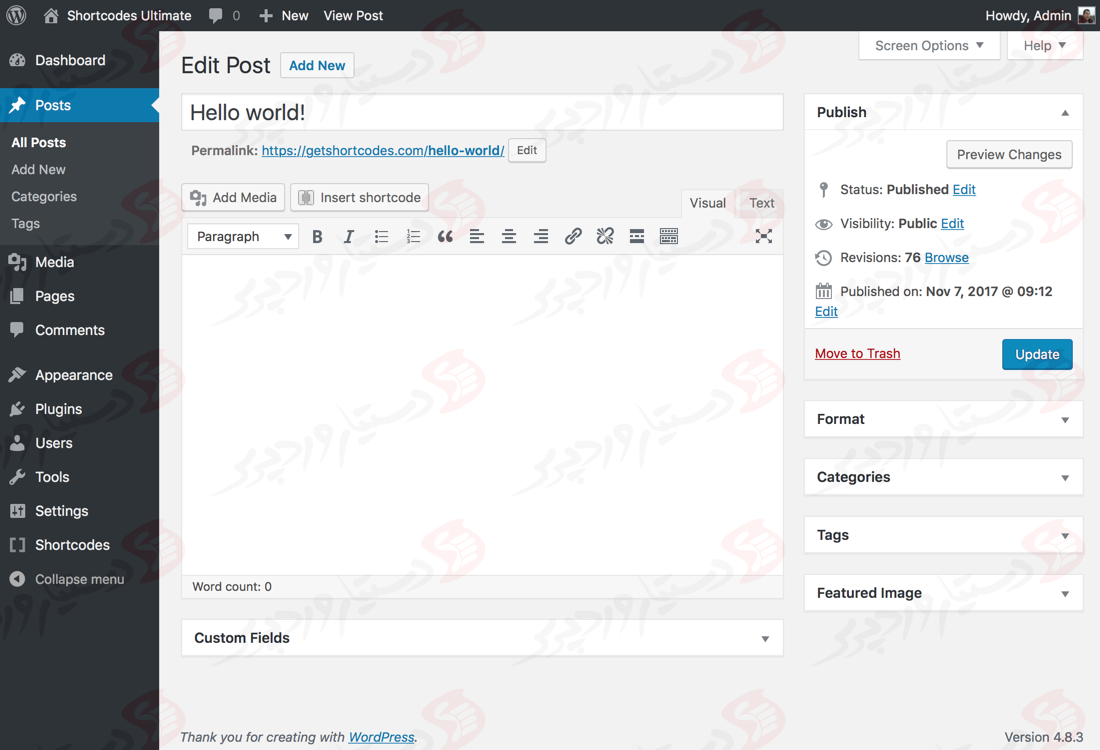Click the Move to Trash link
The image size is (1100, 750).
[857, 354]
